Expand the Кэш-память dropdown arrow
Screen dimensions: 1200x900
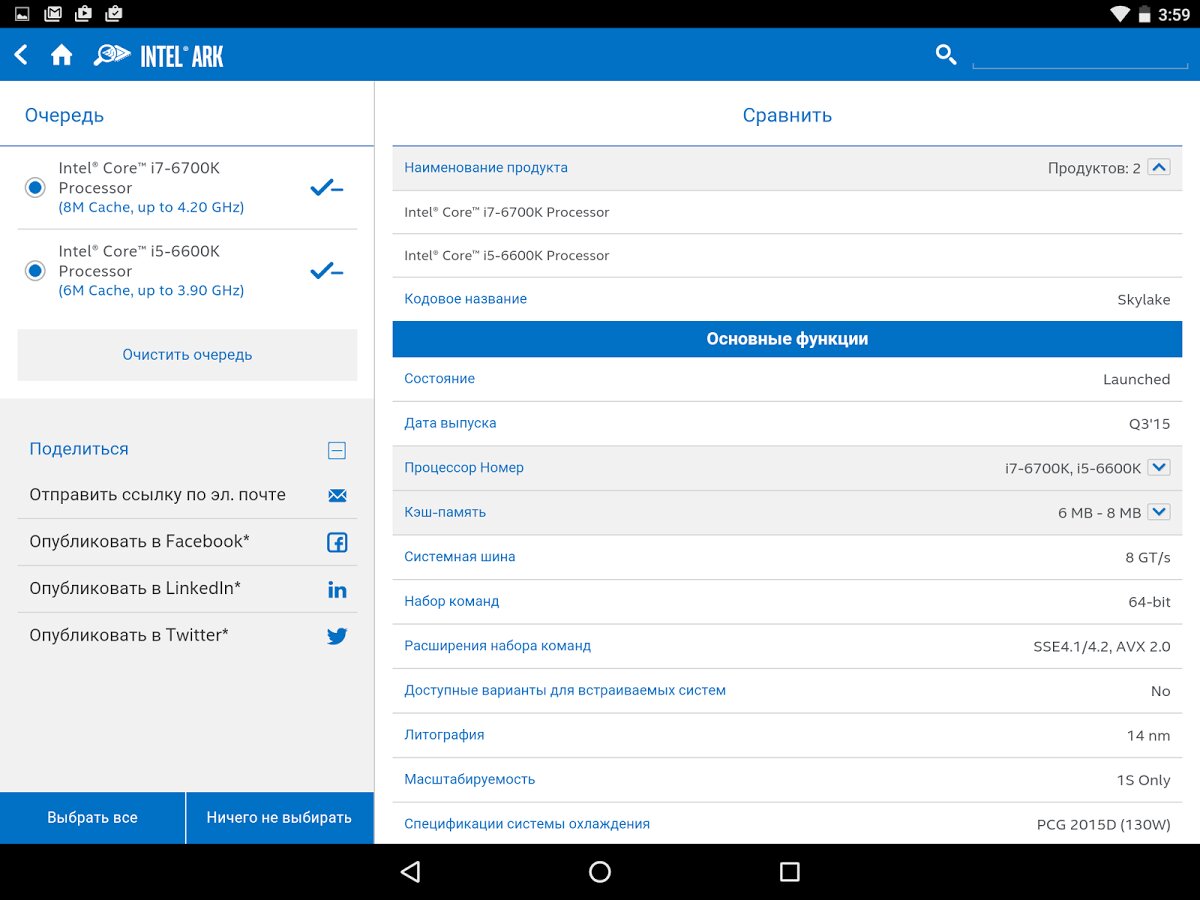1159,512
